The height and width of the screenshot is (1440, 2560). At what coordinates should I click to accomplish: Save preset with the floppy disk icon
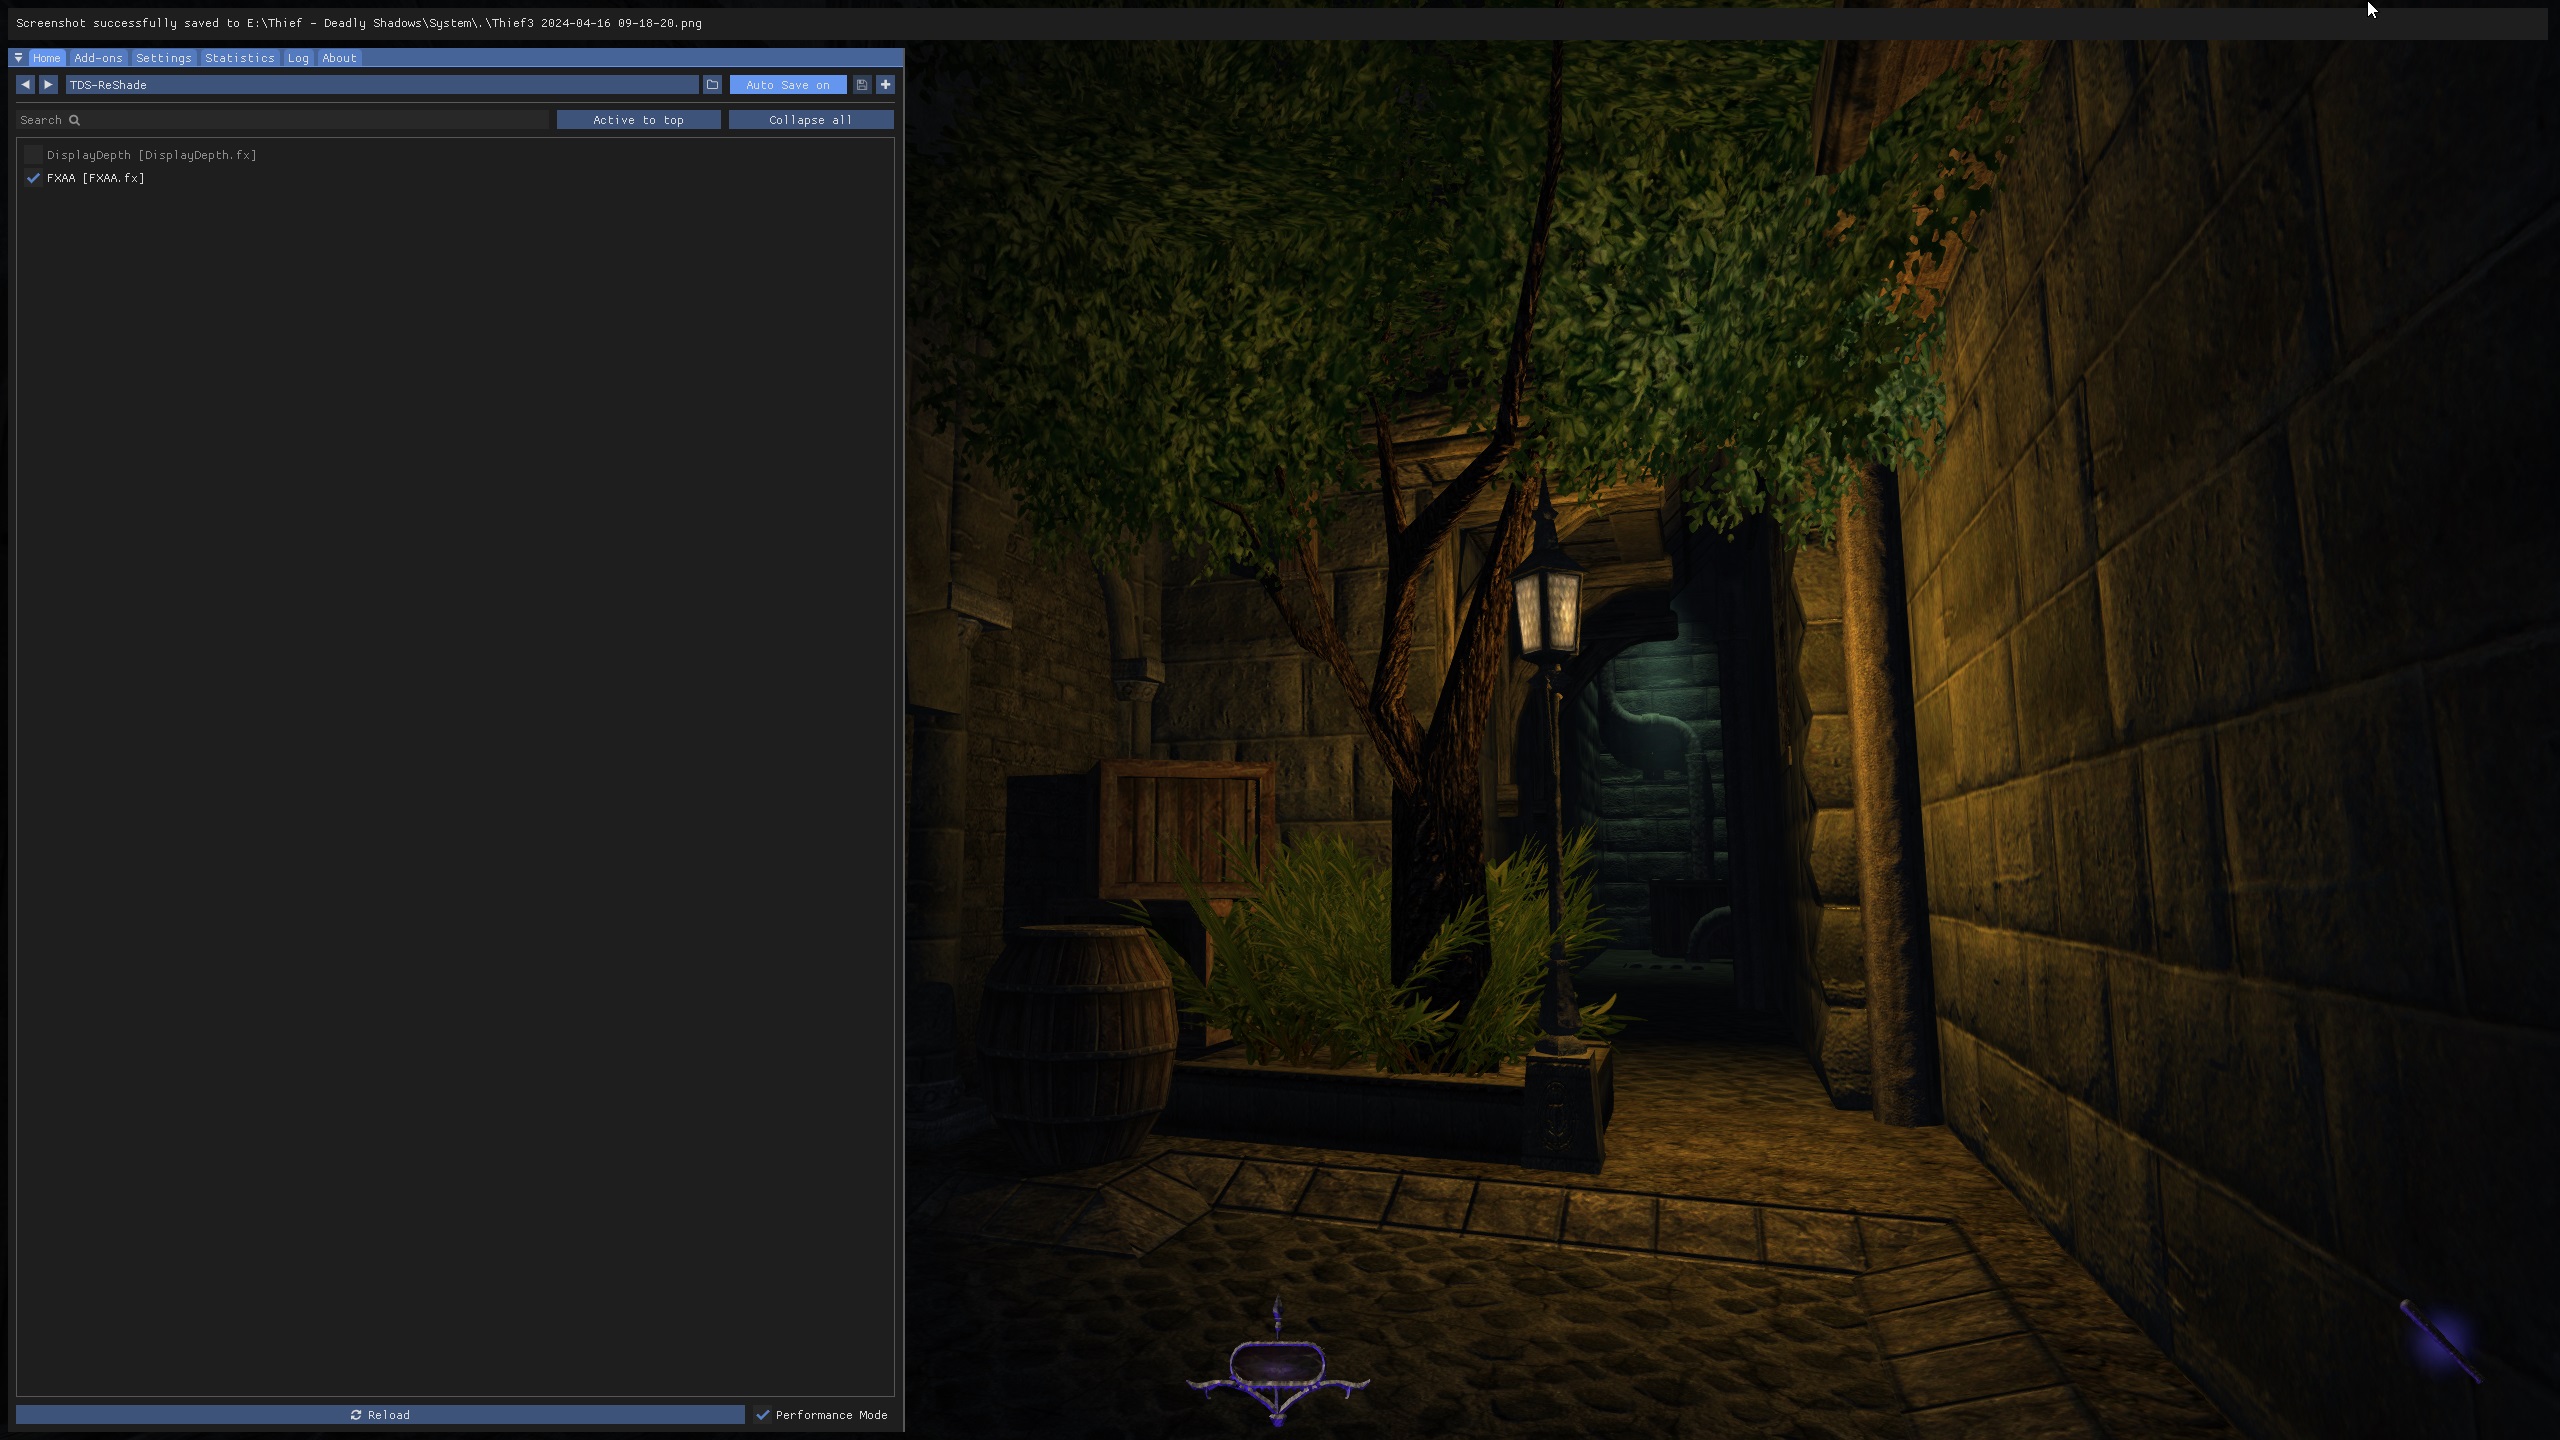click(862, 85)
